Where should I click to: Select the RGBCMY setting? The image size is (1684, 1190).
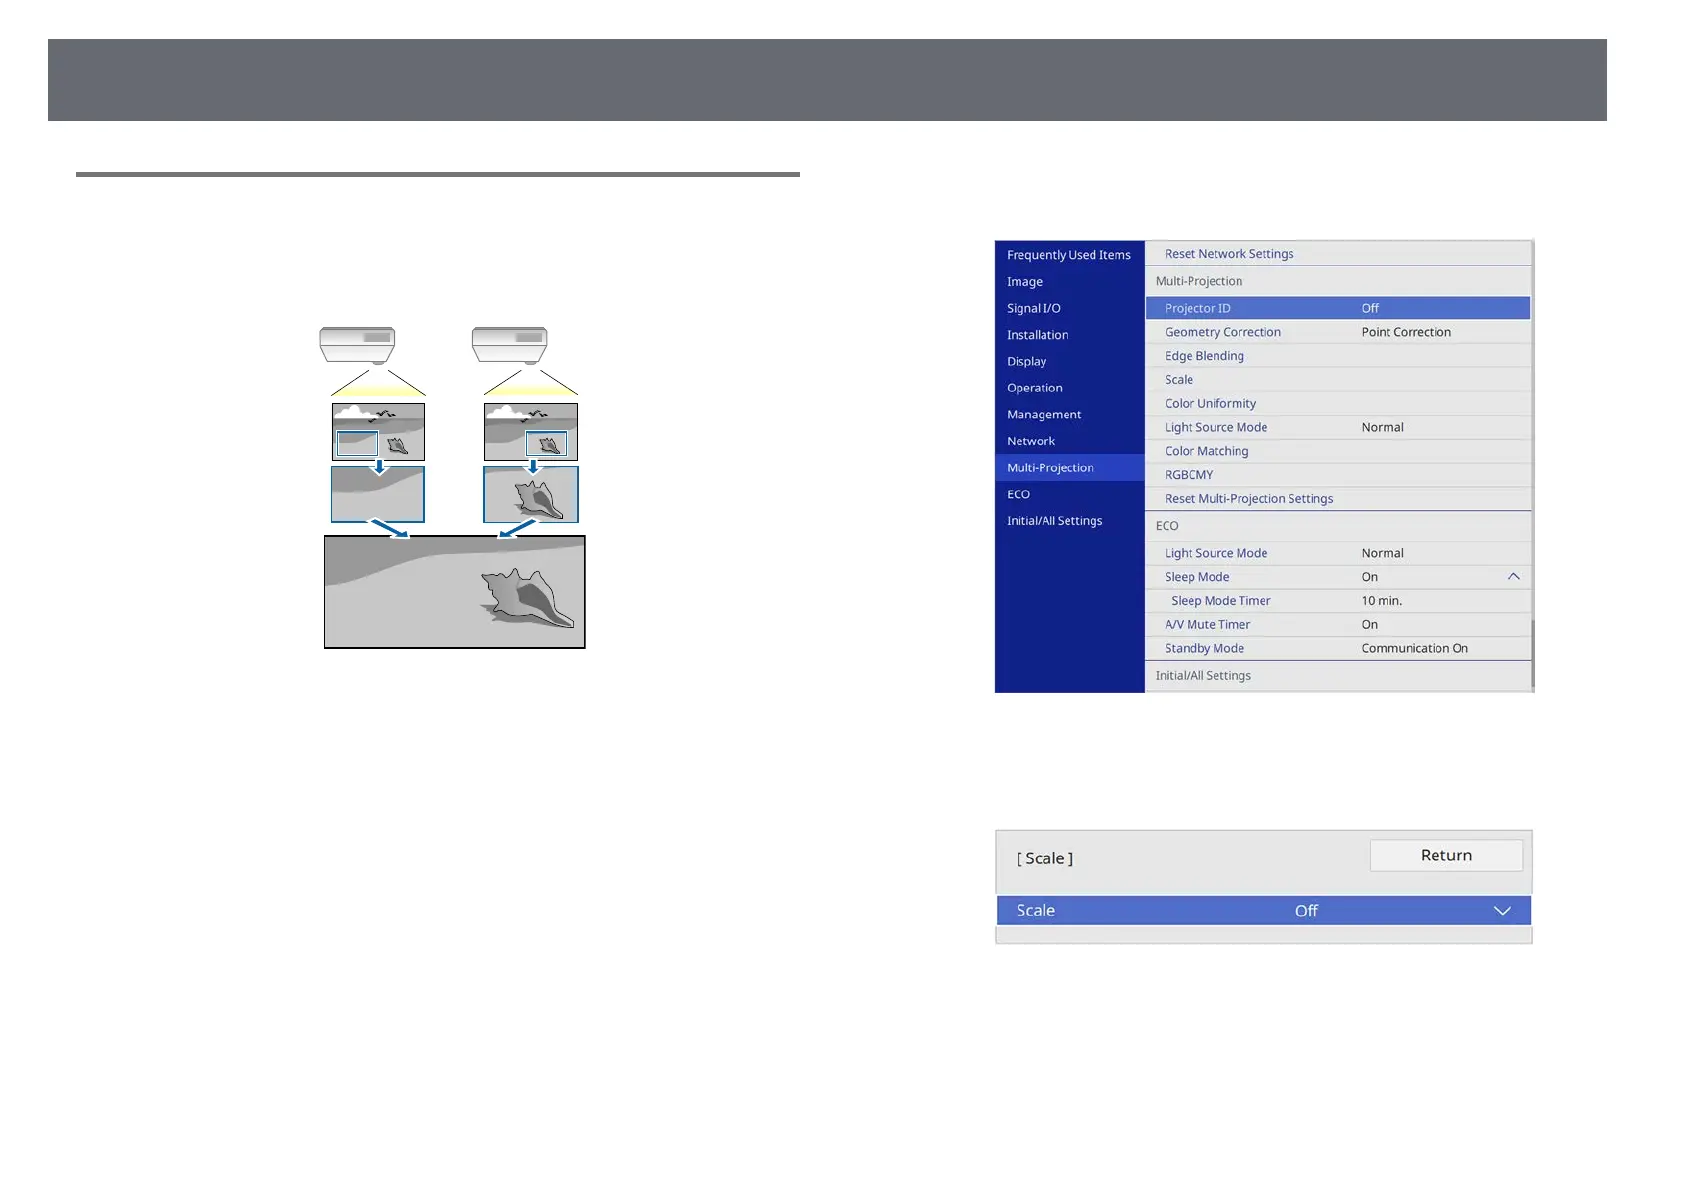[x=1337, y=475]
